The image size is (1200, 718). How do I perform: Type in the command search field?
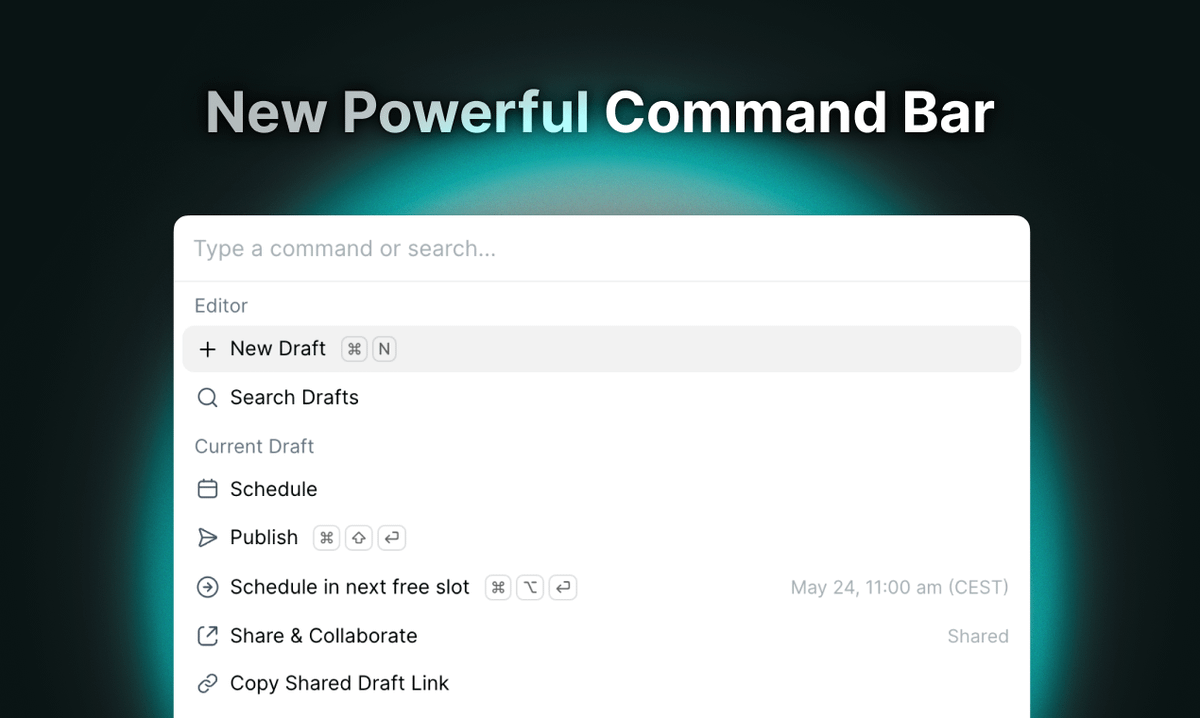coord(600,249)
